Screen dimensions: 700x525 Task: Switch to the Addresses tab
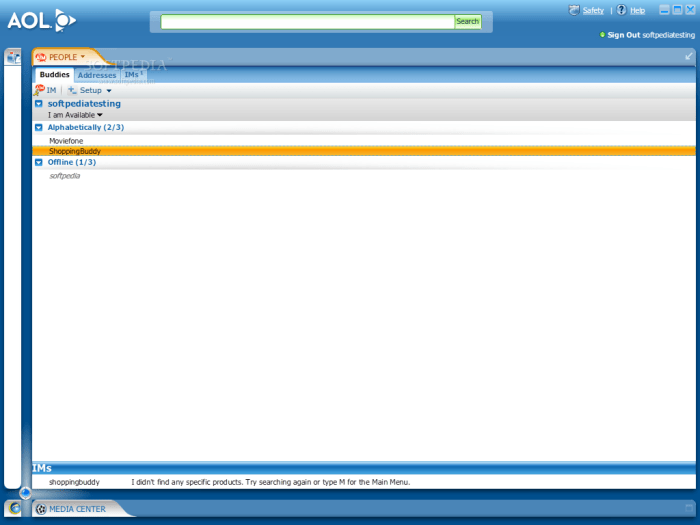[x=97, y=75]
